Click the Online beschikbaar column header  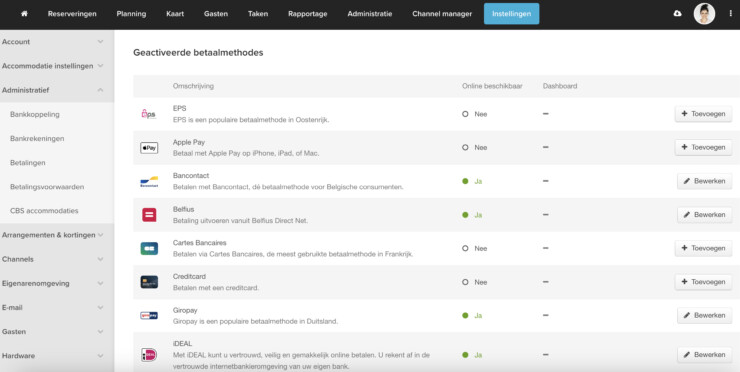492,86
